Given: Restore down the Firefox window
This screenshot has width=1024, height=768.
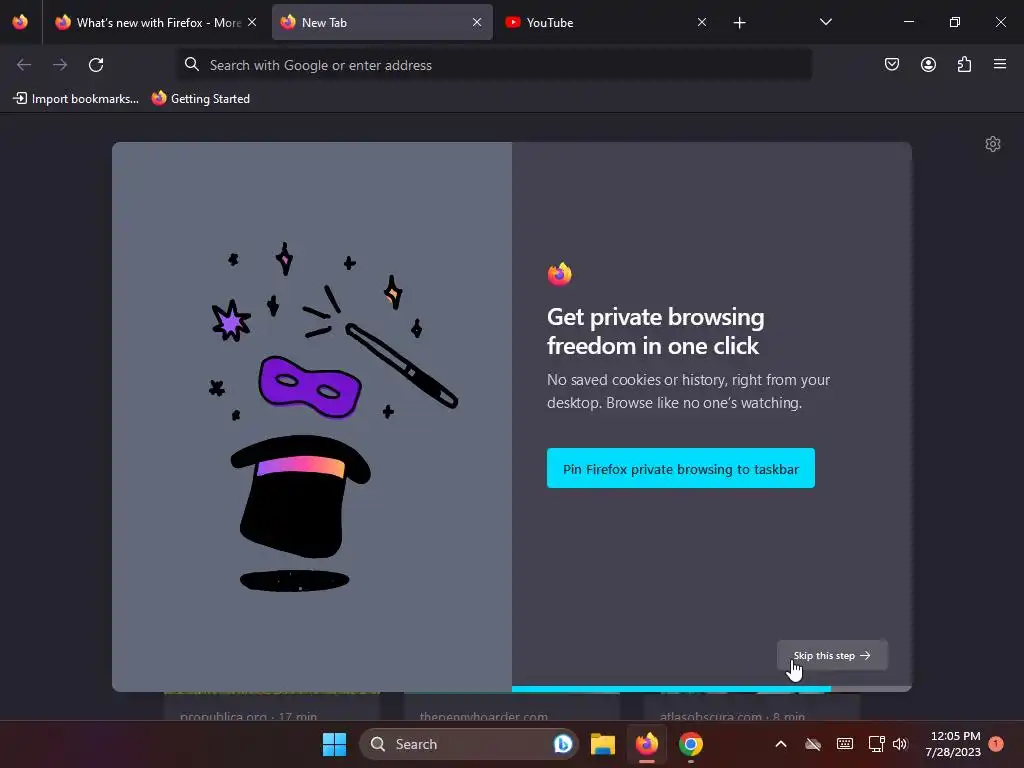Looking at the screenshot, I should [954, 22].
